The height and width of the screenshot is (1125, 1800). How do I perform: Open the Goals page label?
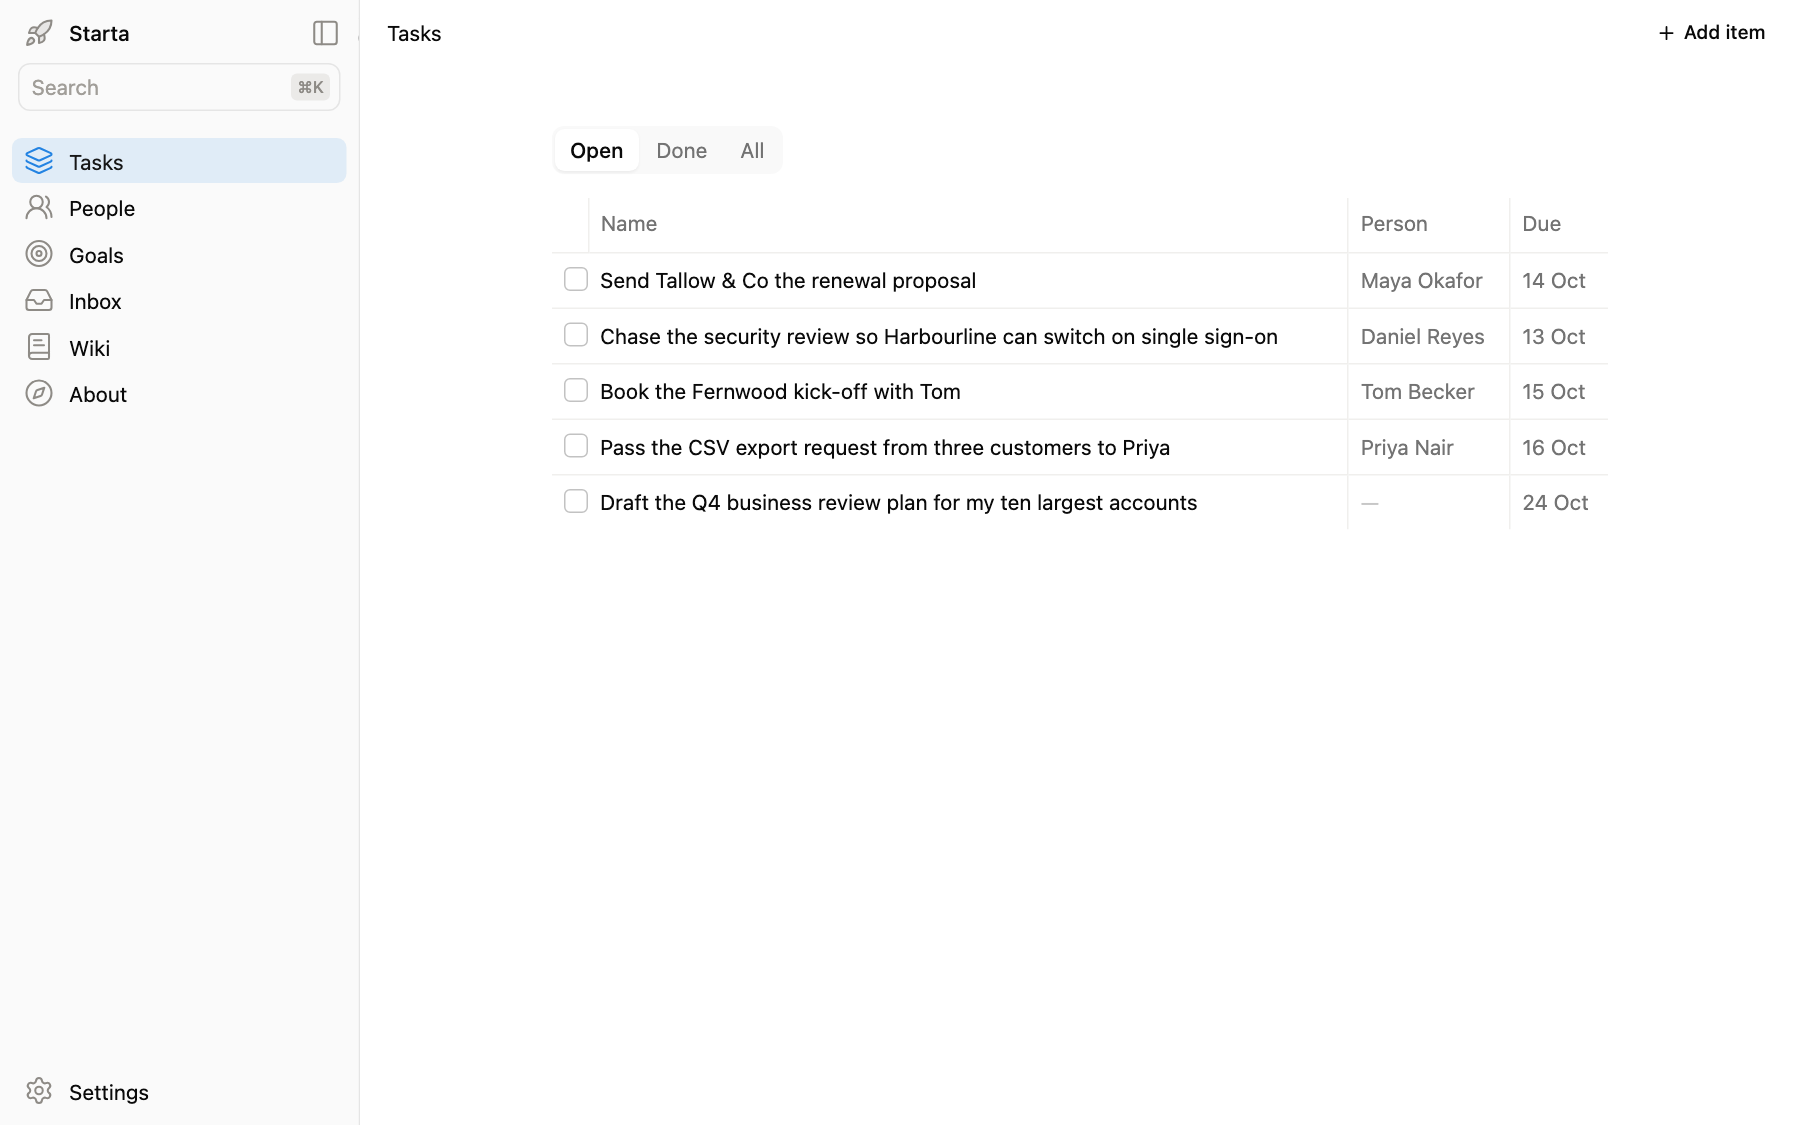coord(96,255)
